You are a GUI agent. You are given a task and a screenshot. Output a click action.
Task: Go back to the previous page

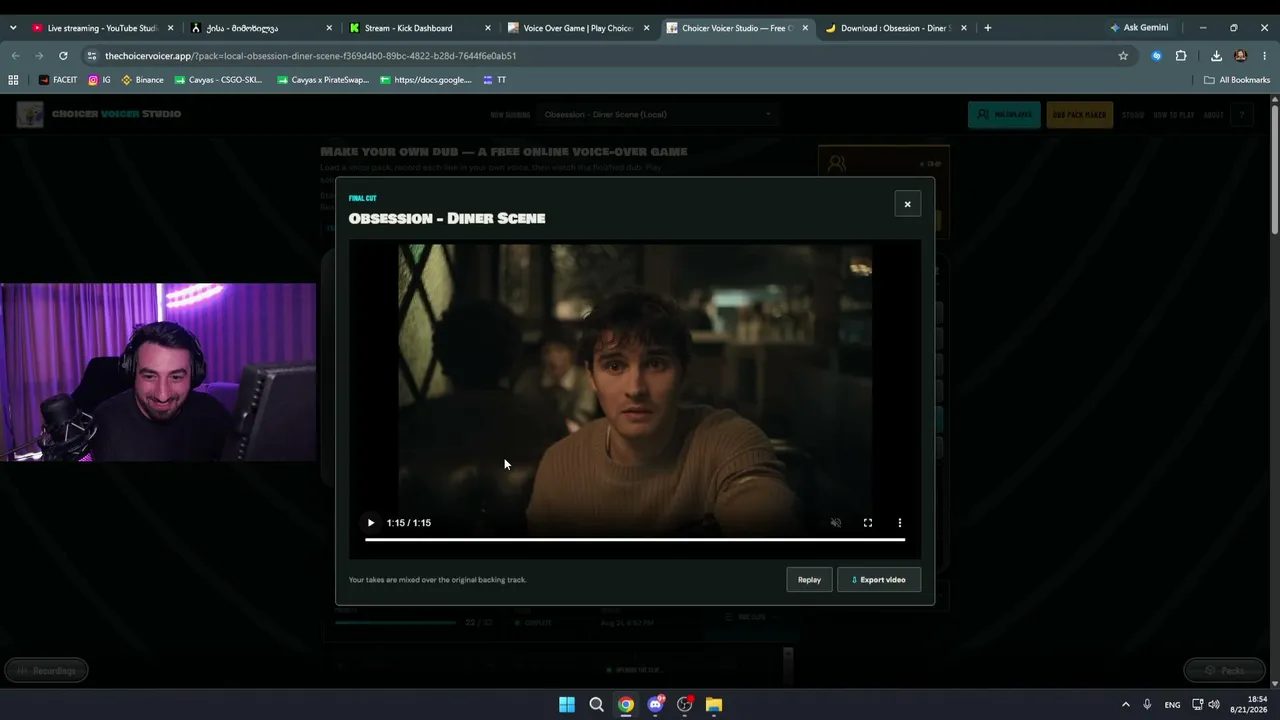[15, 56]
